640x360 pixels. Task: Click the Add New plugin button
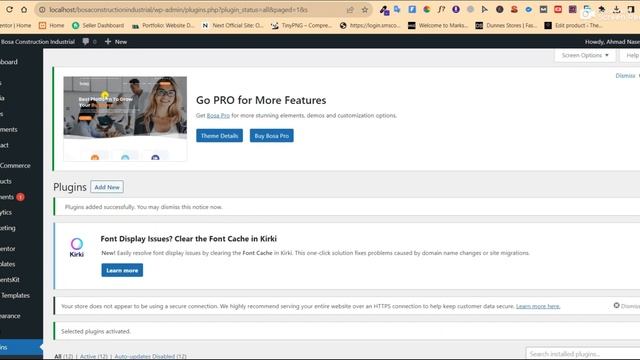[x=107, y=187]
